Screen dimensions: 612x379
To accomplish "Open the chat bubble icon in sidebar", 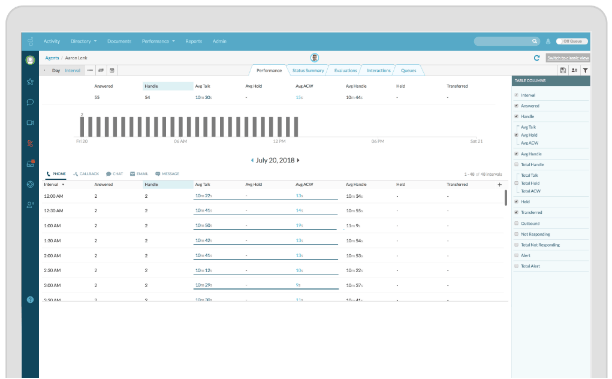I will click(30, 102).
